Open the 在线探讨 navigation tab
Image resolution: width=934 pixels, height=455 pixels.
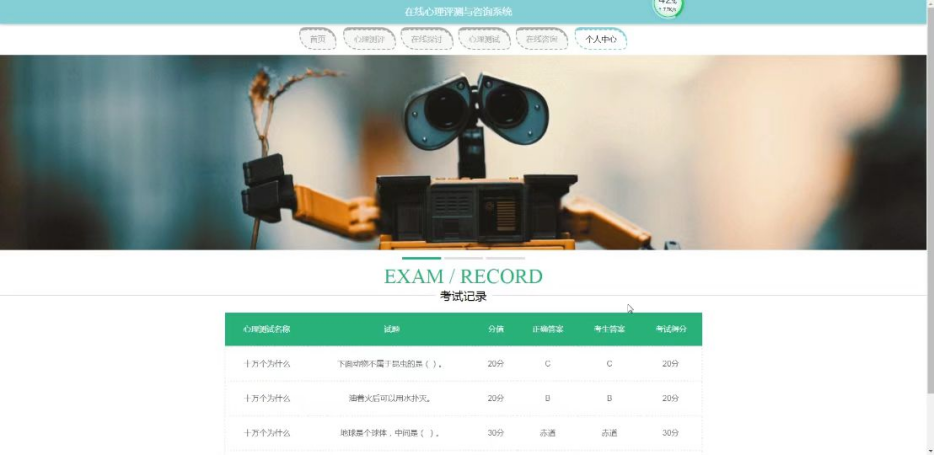tap(426, 39)
